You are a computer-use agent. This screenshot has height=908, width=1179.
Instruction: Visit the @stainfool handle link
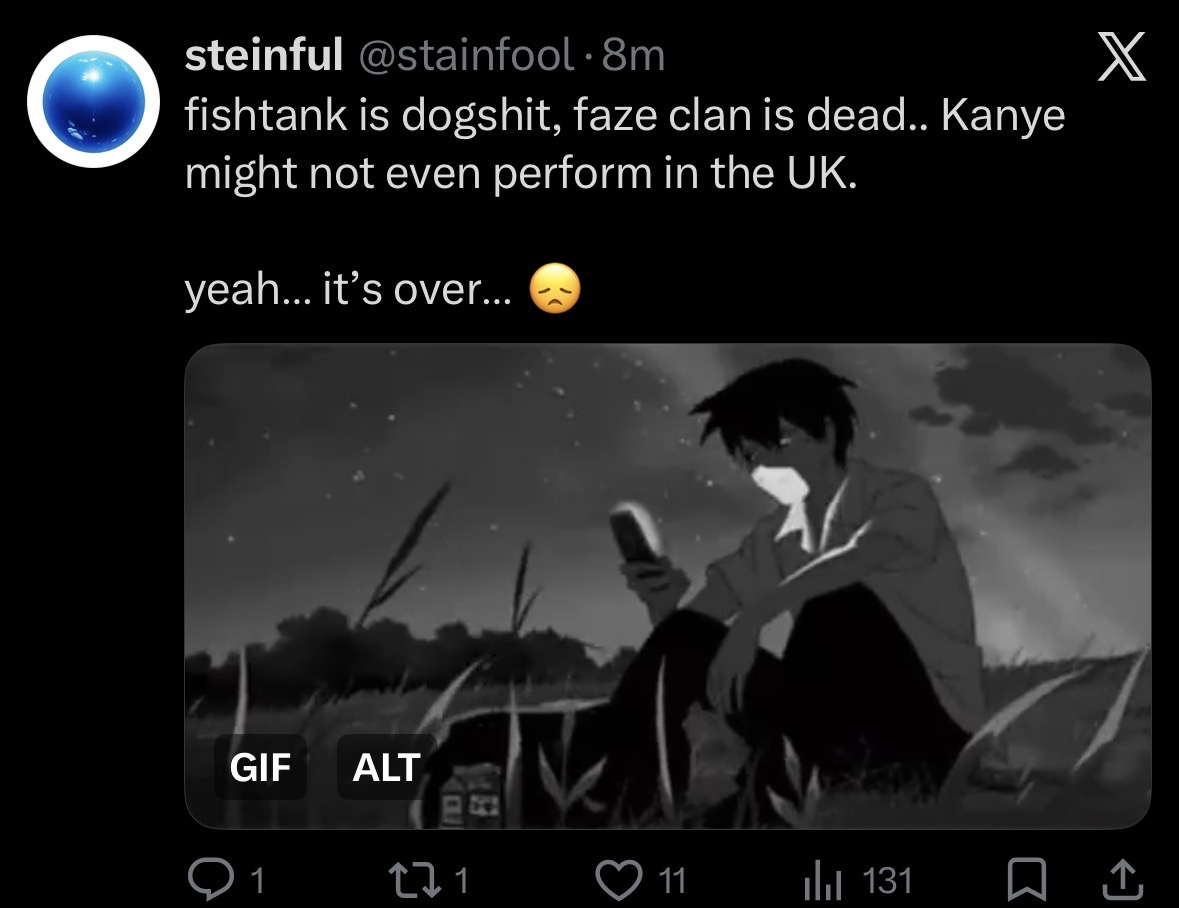coord(465,56)
